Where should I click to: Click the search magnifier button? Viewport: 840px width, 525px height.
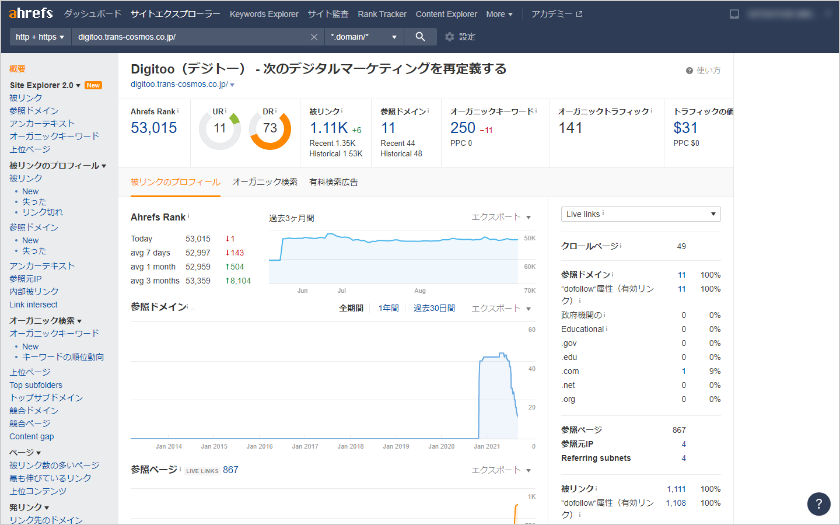420,36
